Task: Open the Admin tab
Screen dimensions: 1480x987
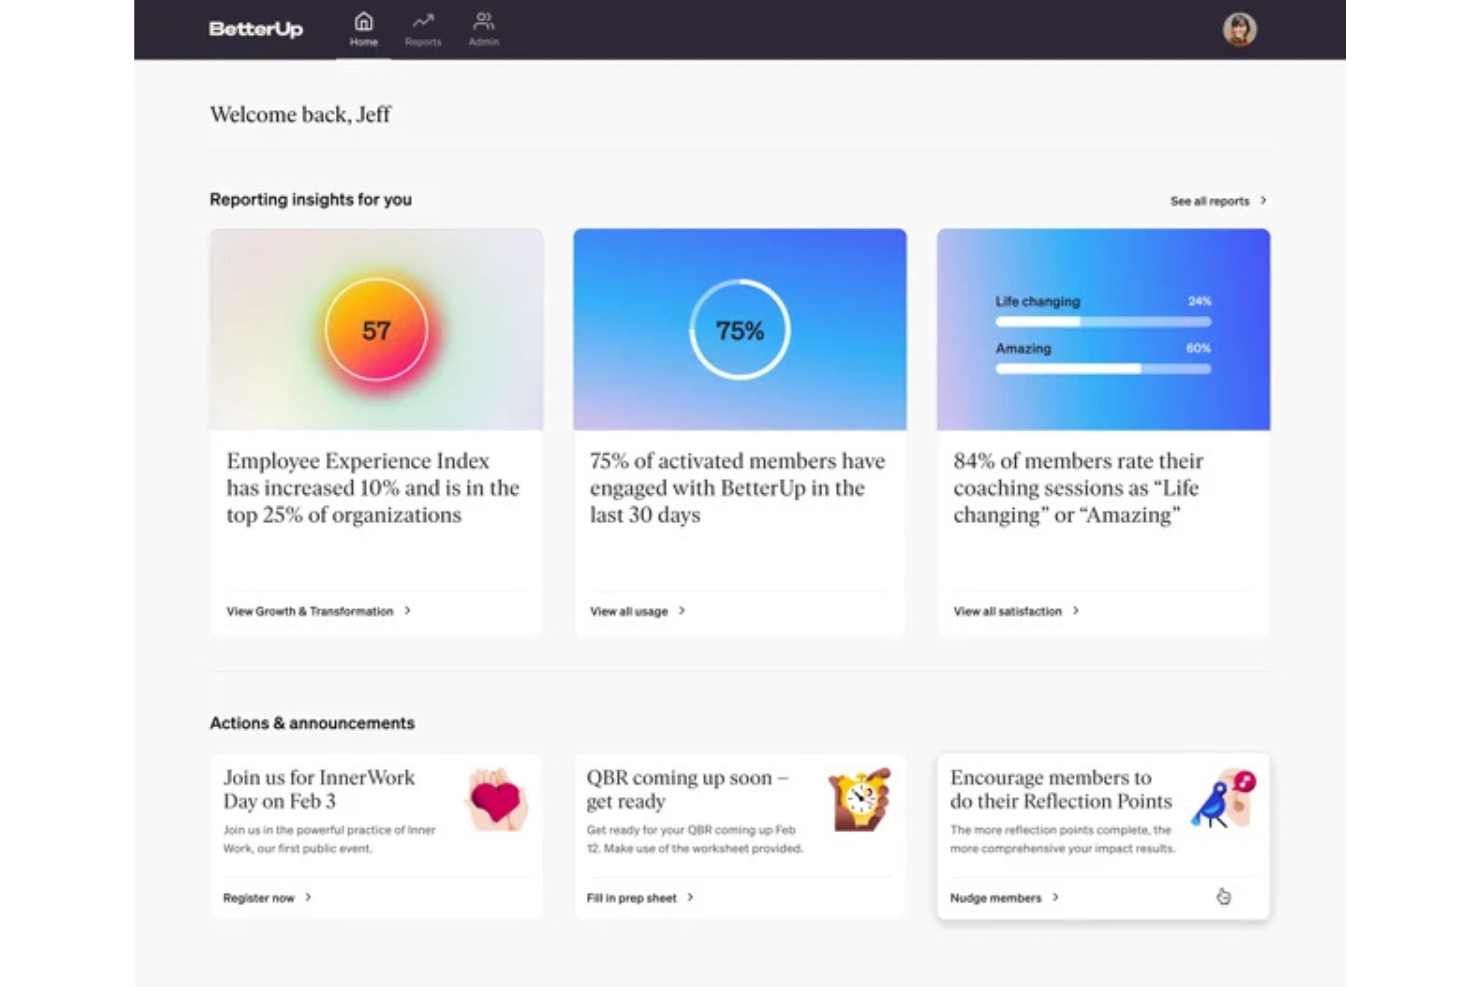Action: pos(484,29)
